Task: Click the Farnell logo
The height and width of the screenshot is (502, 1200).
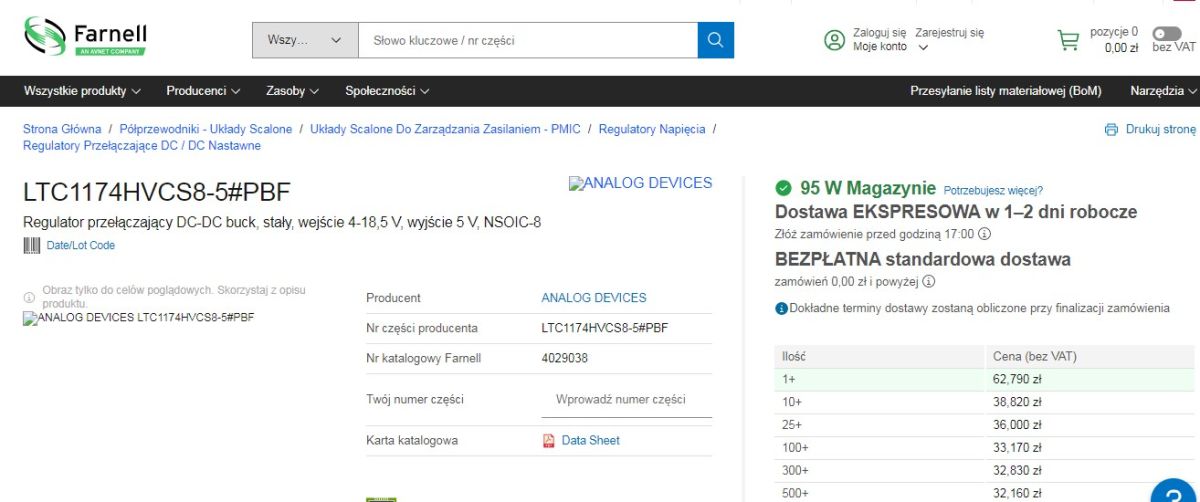Action: click(x=86, y=37)
